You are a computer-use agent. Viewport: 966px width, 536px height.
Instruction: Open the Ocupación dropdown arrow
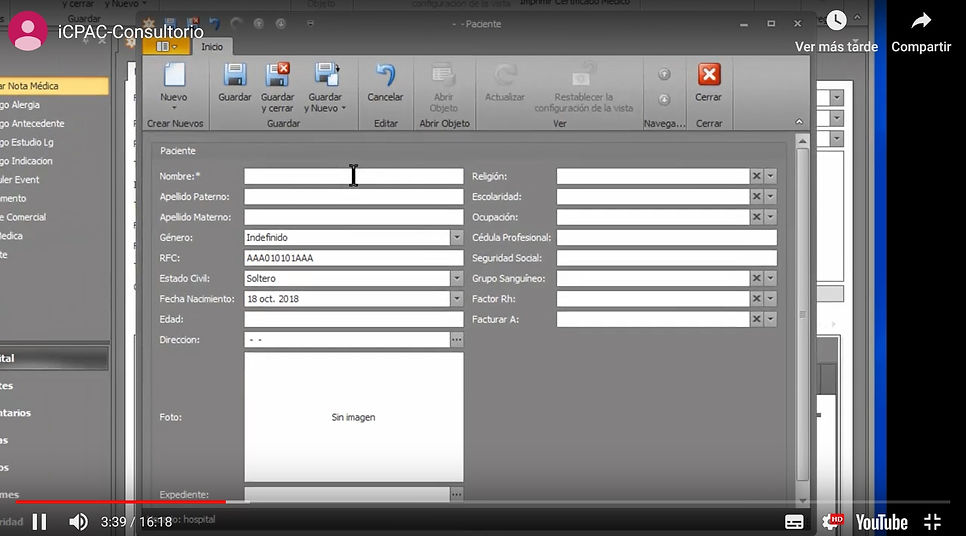click(770, 217)
